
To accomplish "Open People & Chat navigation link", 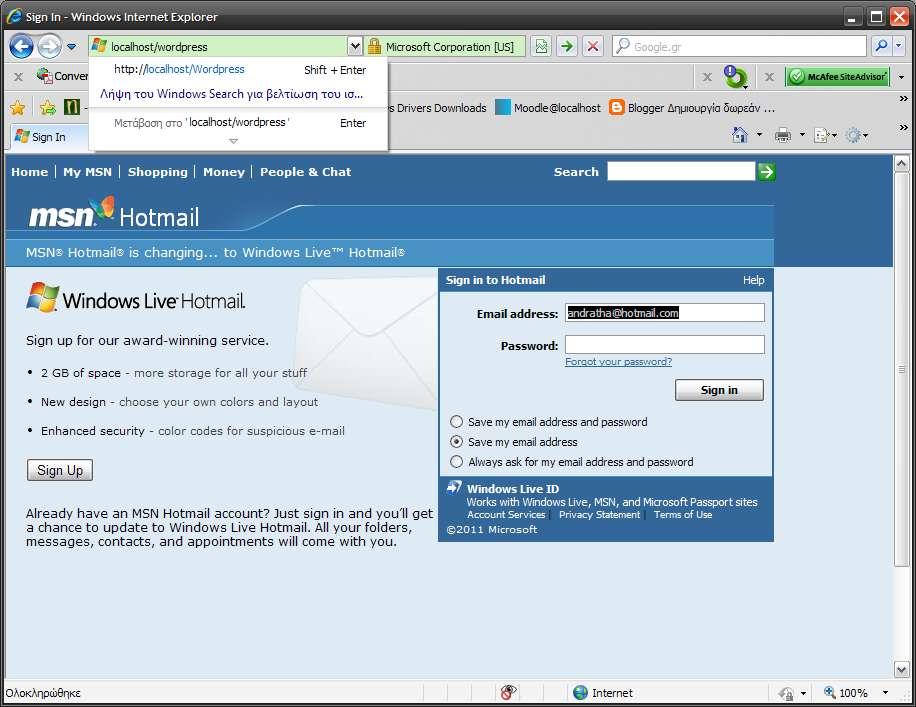I will tap(306, 172).
